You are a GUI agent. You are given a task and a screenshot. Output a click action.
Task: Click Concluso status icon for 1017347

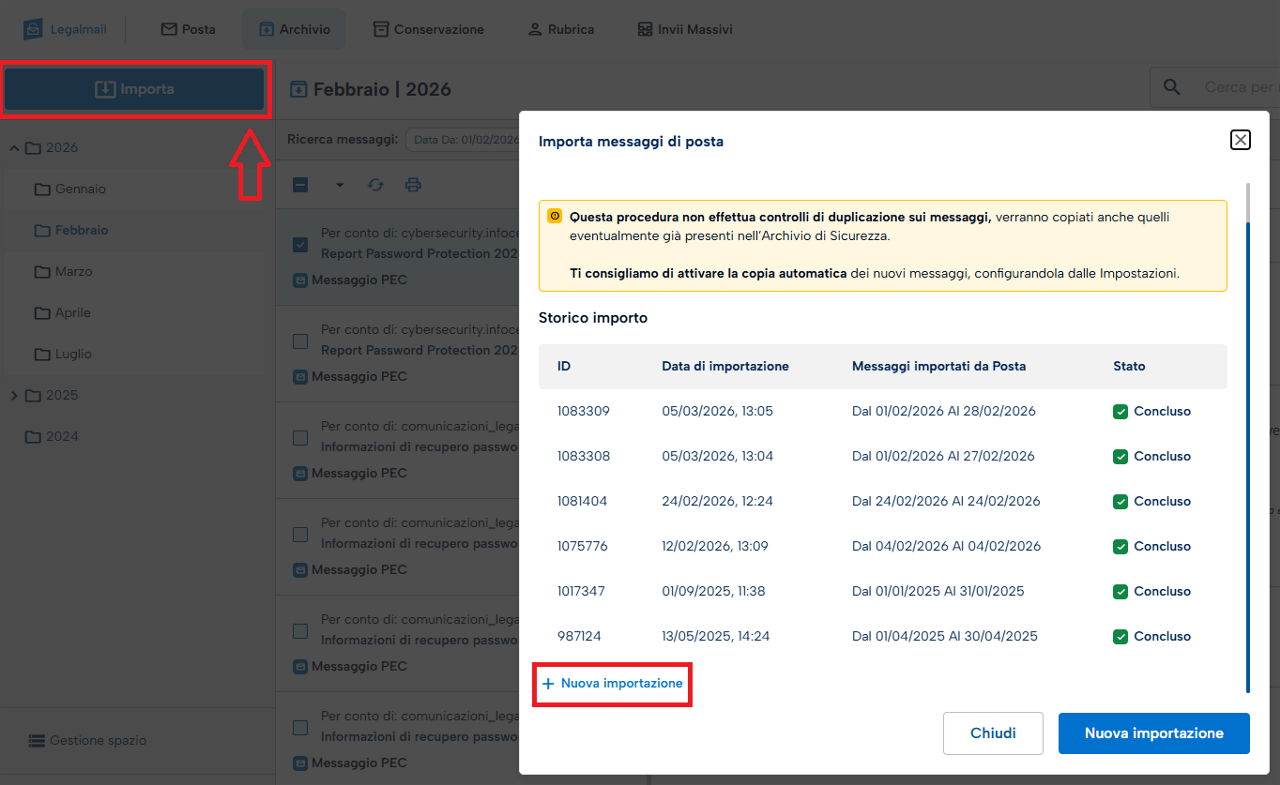(1120, 591)
